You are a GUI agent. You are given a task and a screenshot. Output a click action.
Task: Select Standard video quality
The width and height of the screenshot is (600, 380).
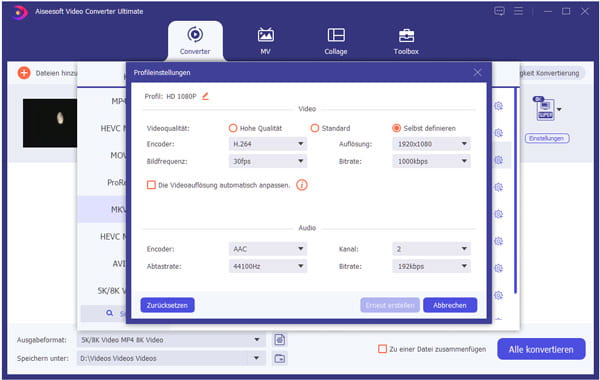pos(315,128)
